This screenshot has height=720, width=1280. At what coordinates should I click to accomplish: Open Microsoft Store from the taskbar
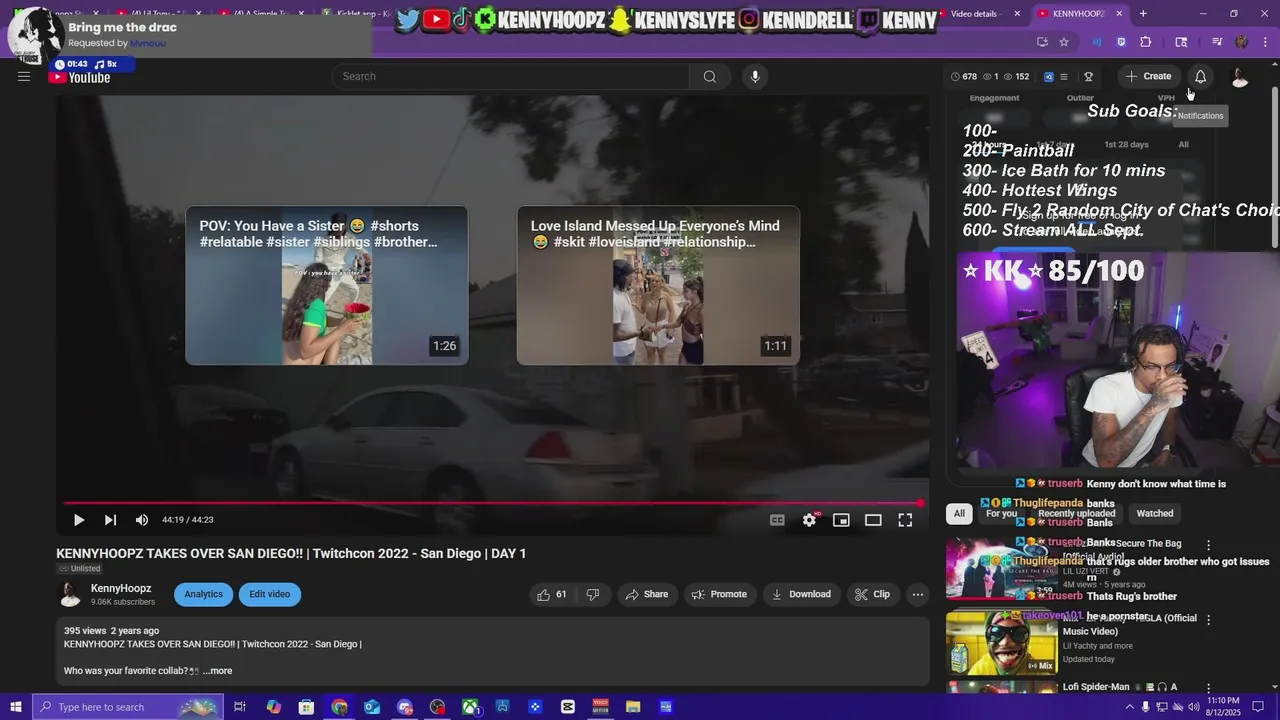click(x=306, y=707)
